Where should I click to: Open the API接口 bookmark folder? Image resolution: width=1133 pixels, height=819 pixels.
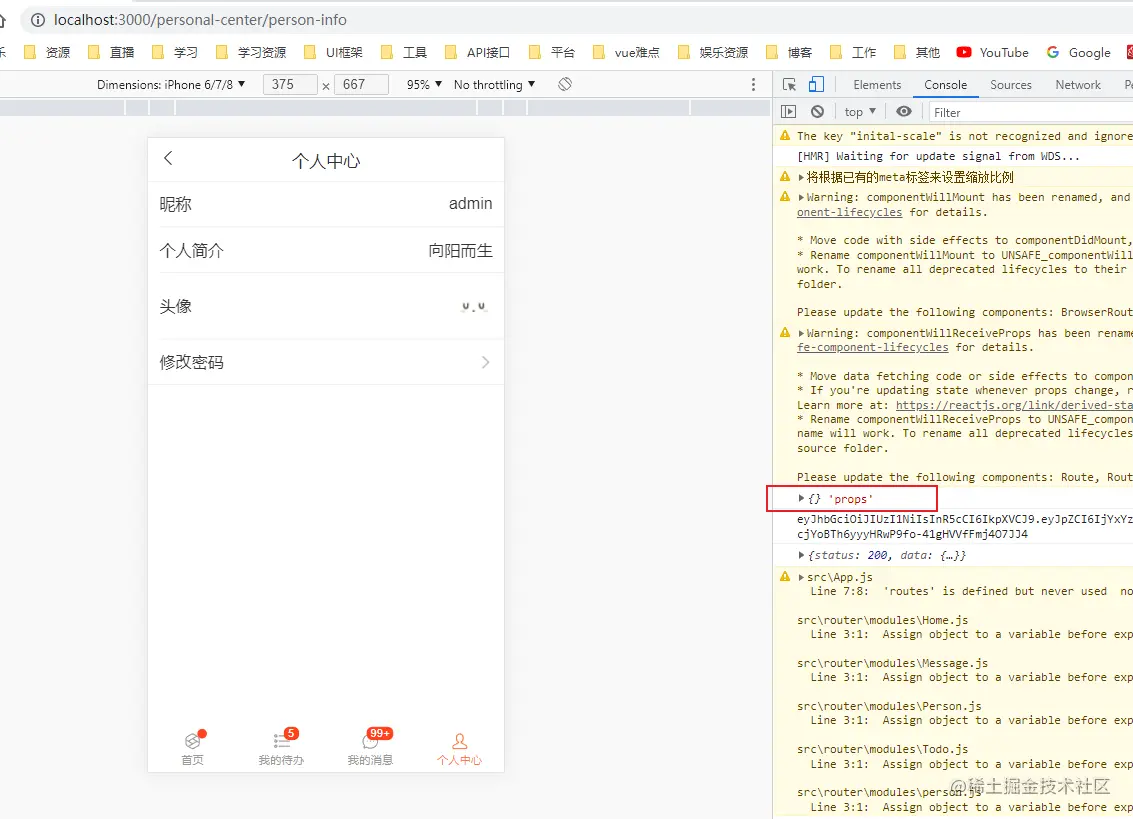478,52
